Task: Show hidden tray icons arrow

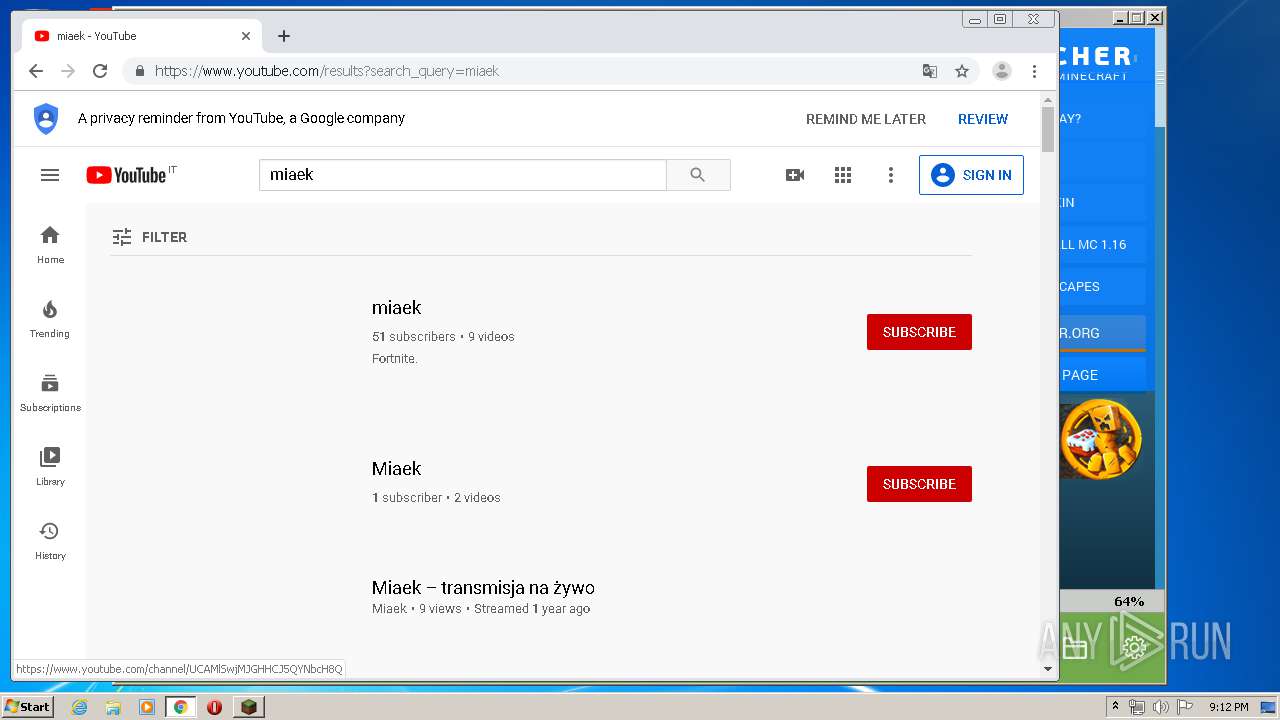Action: tap(1115, 707)
